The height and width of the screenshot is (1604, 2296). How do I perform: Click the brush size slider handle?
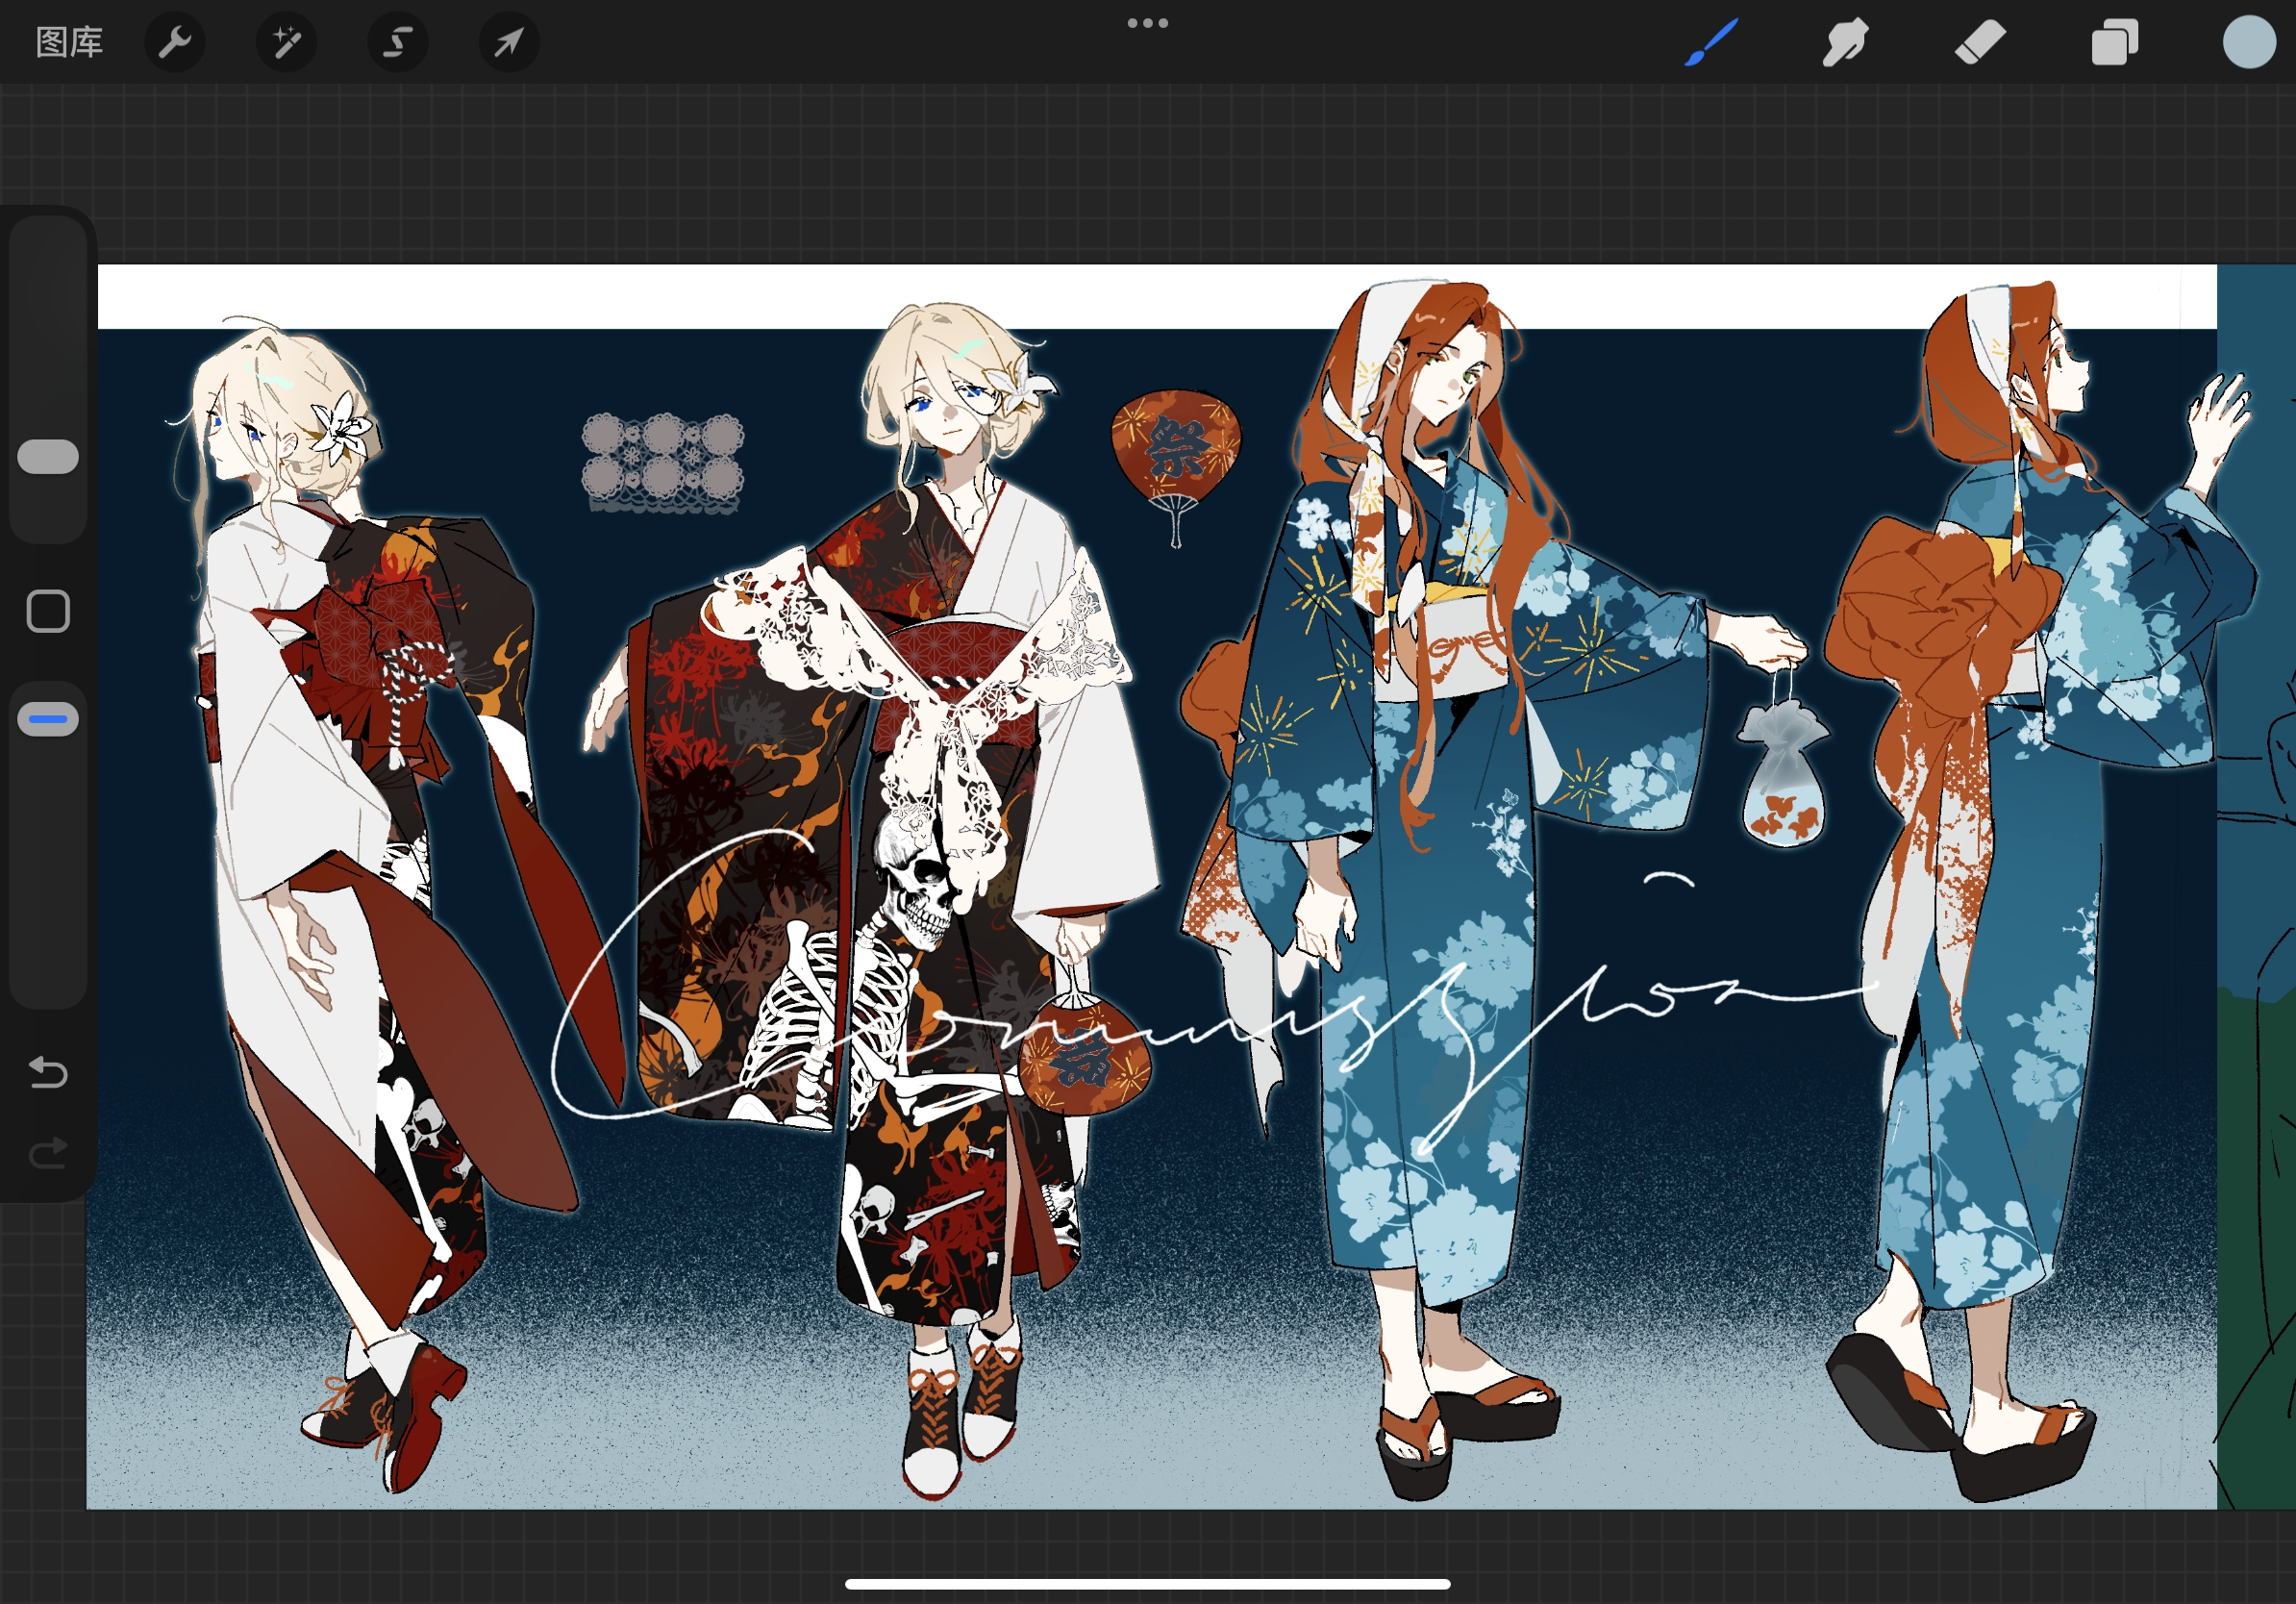tap(48, 456)
